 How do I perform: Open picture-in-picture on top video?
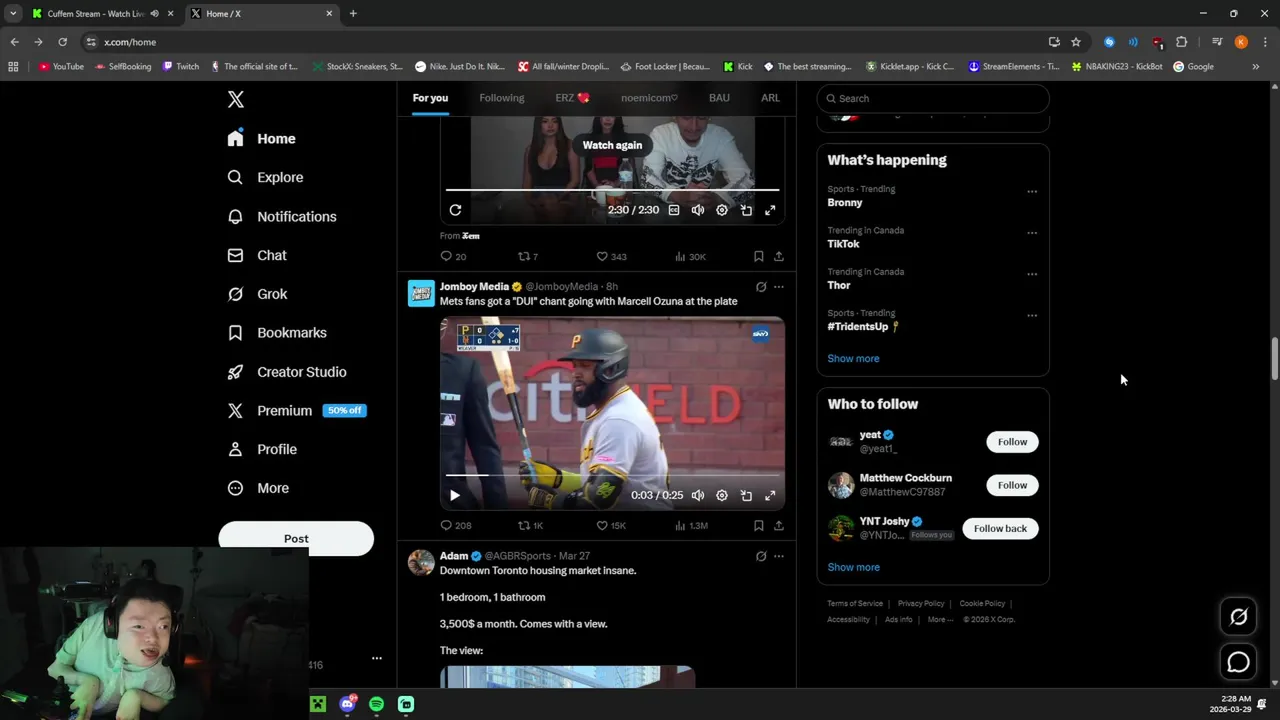coord(746,210)
